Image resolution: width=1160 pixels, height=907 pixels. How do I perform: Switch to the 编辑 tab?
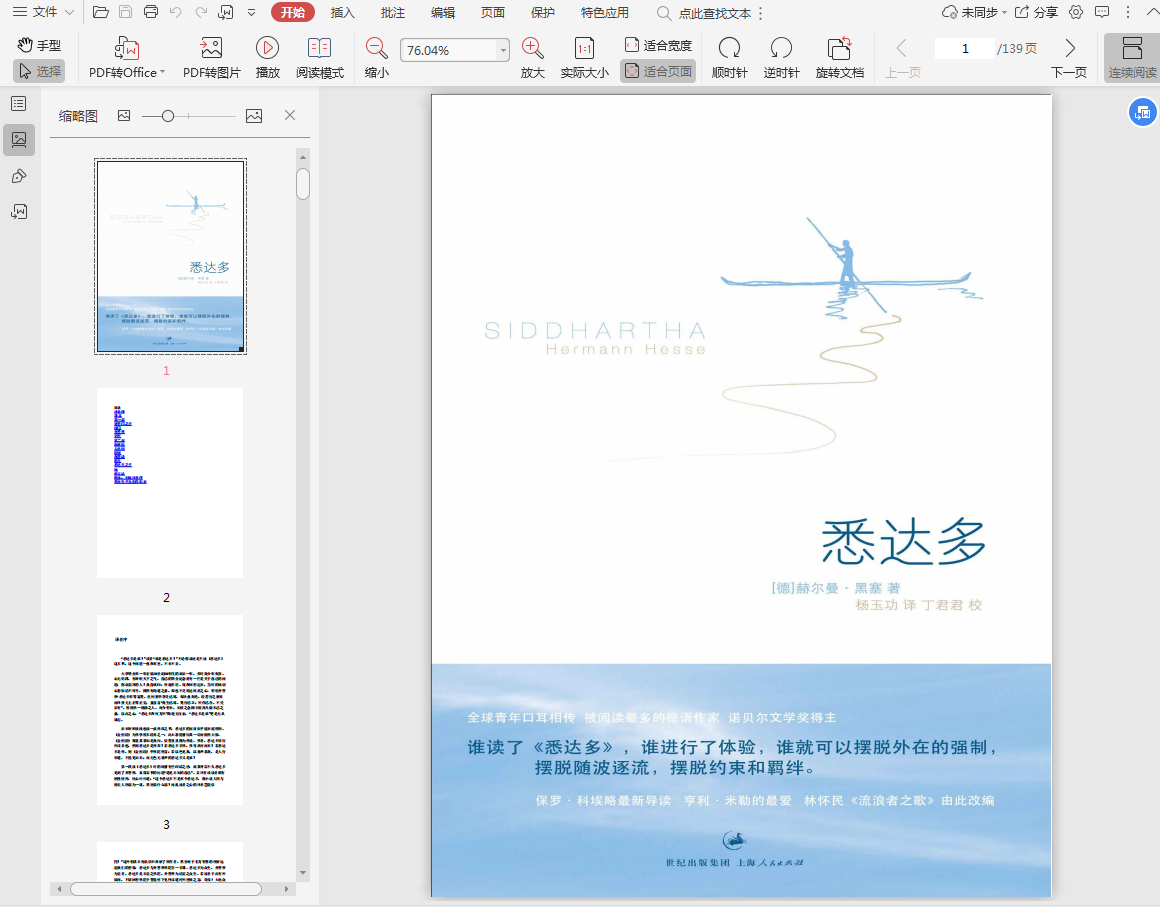click(442, 13)
